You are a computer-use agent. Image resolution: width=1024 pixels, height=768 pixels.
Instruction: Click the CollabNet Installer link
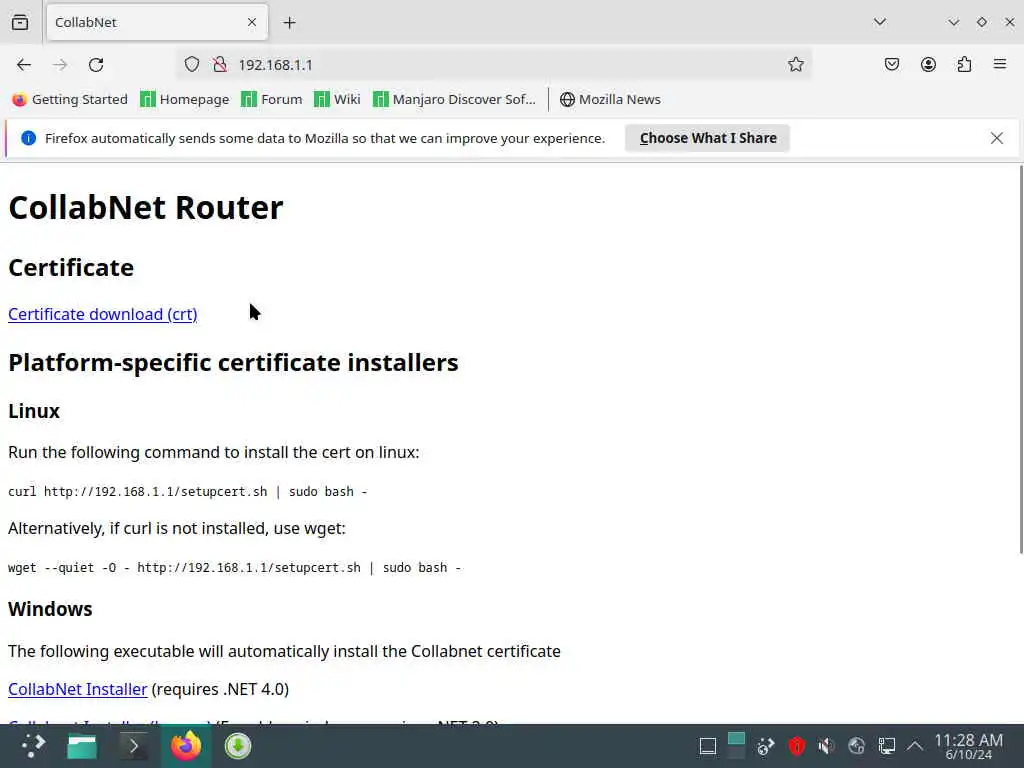tap(78, 689)
